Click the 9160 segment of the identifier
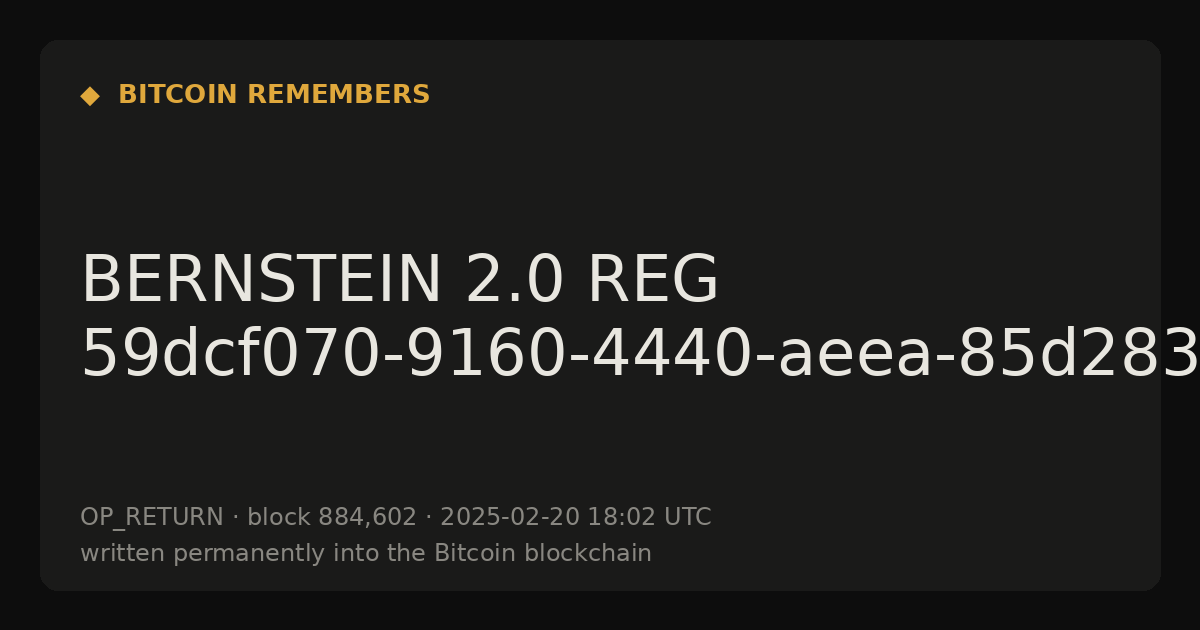Screen dimensions: 1200x630 pos(482,356)
